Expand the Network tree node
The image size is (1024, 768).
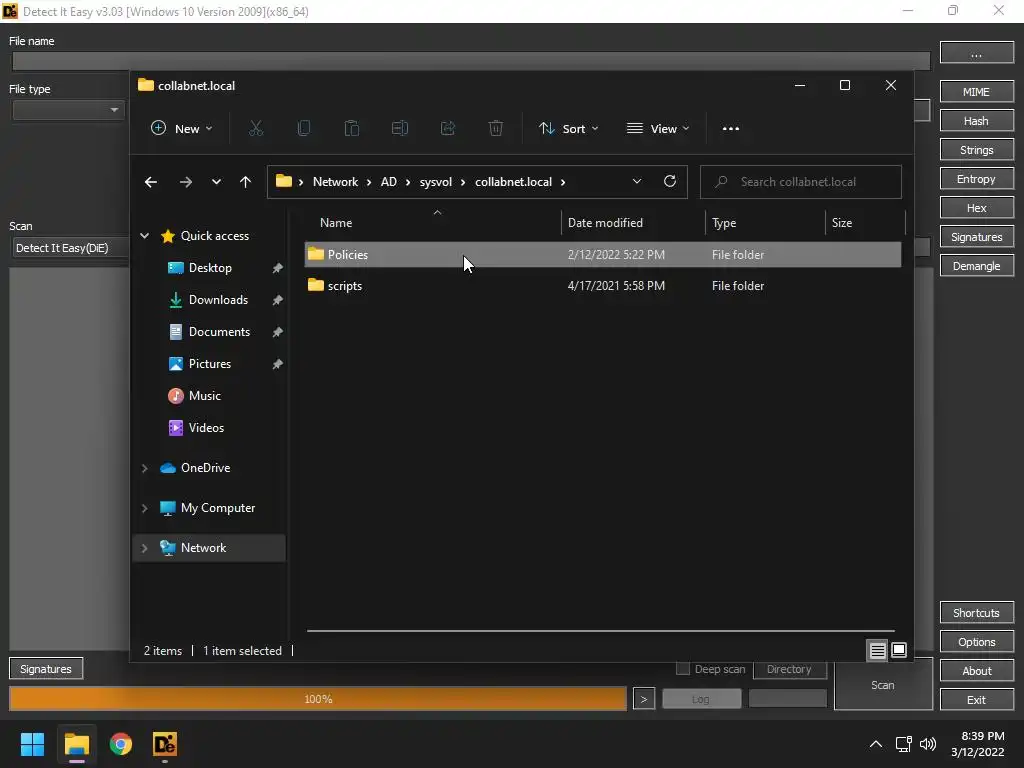(x=145, y=548)
